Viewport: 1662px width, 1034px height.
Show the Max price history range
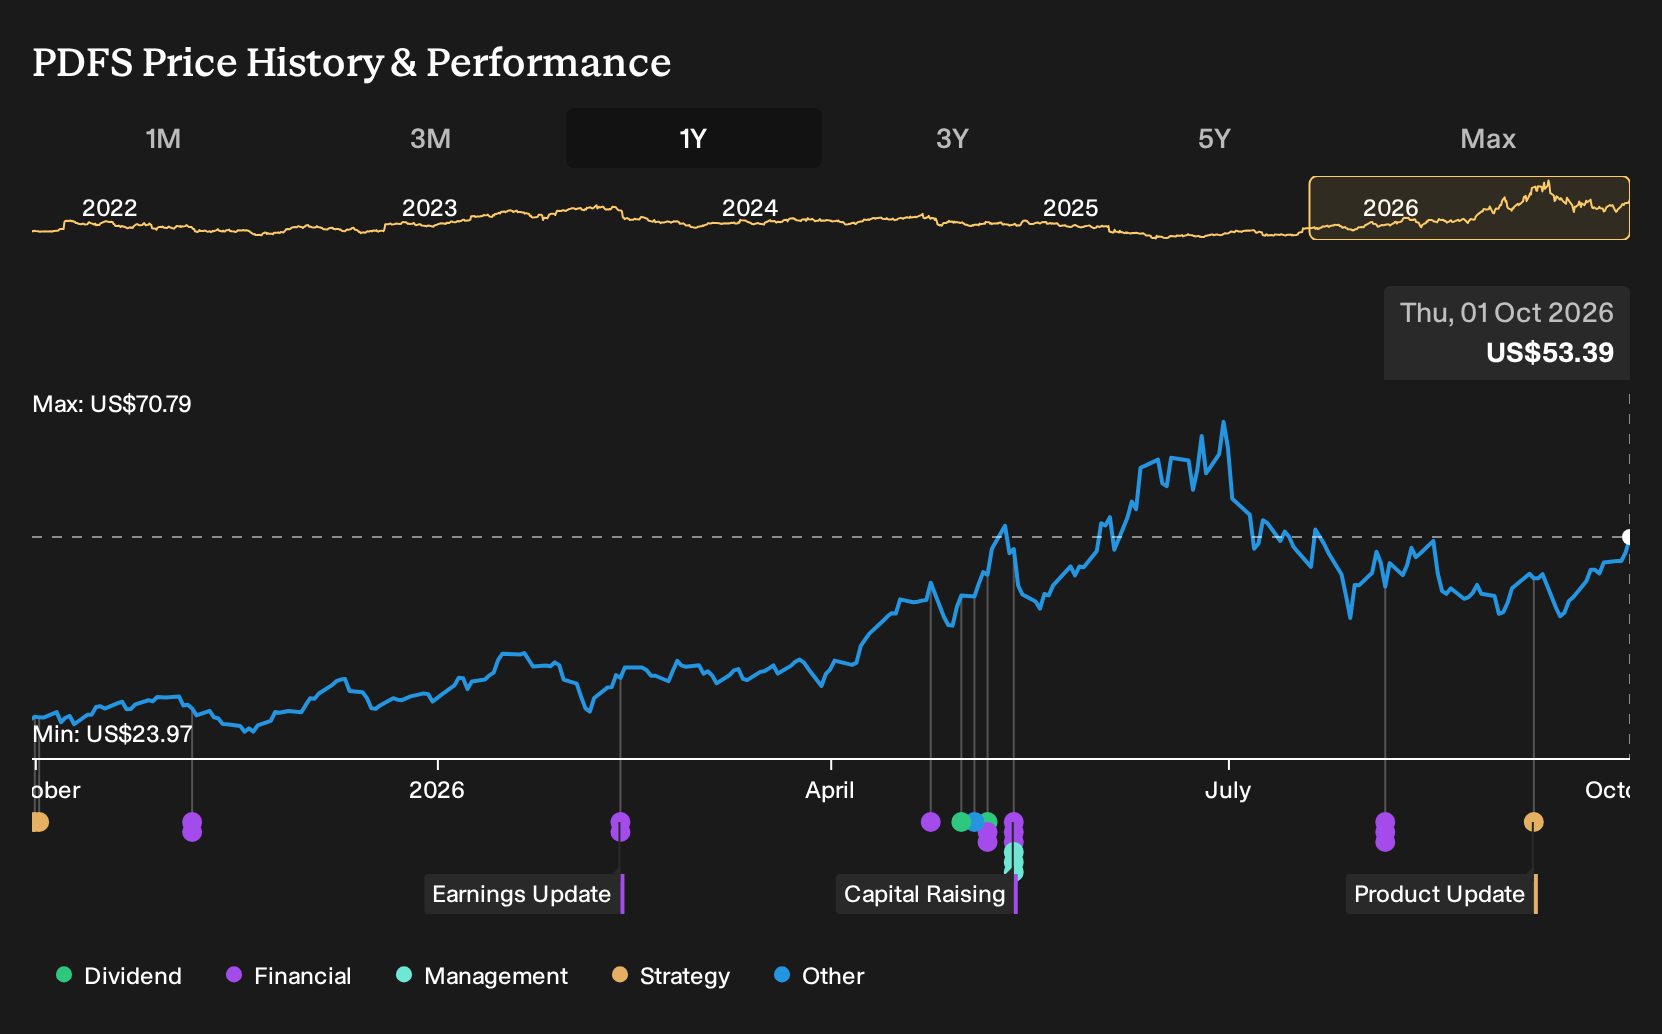(1488, 138)
